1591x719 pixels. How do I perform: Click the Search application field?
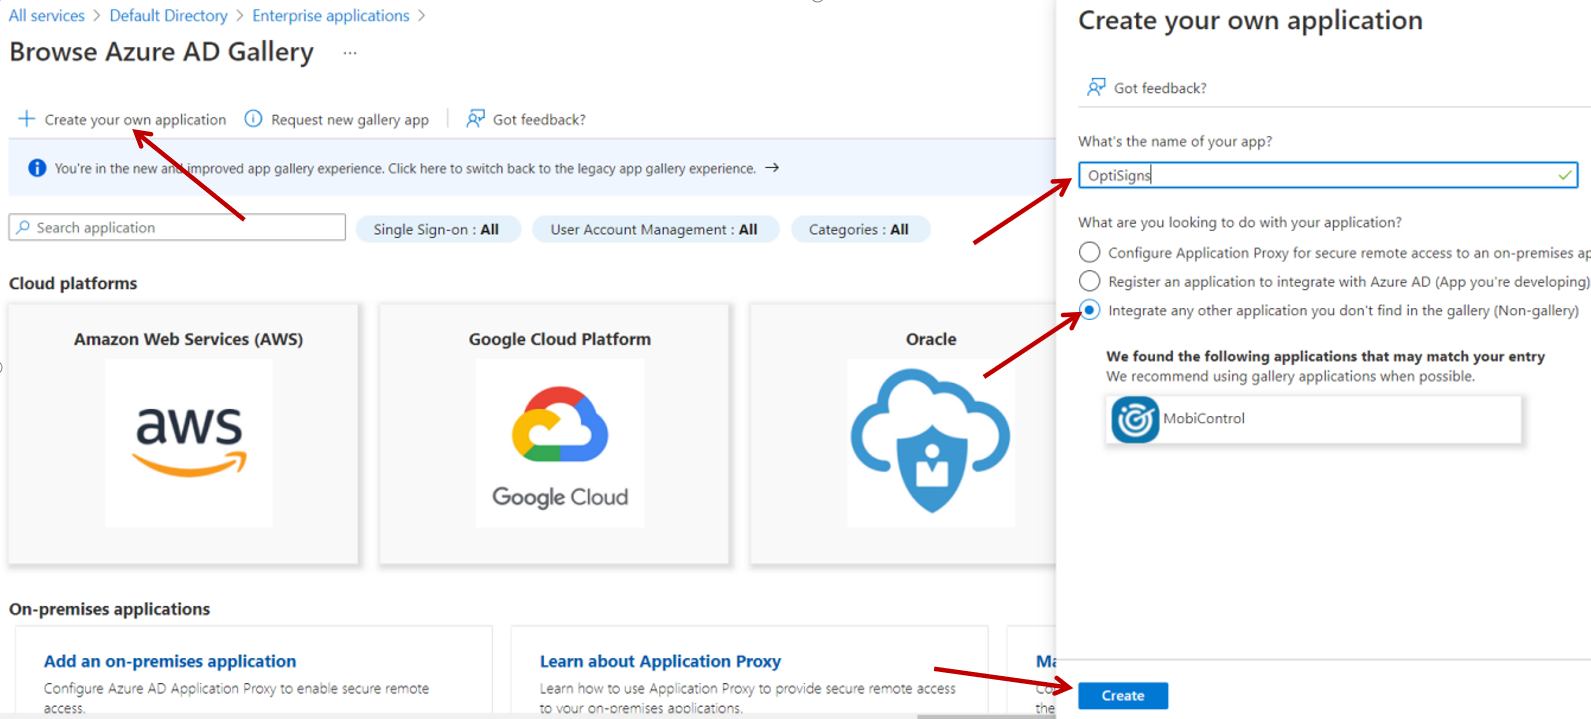(177, 227)
